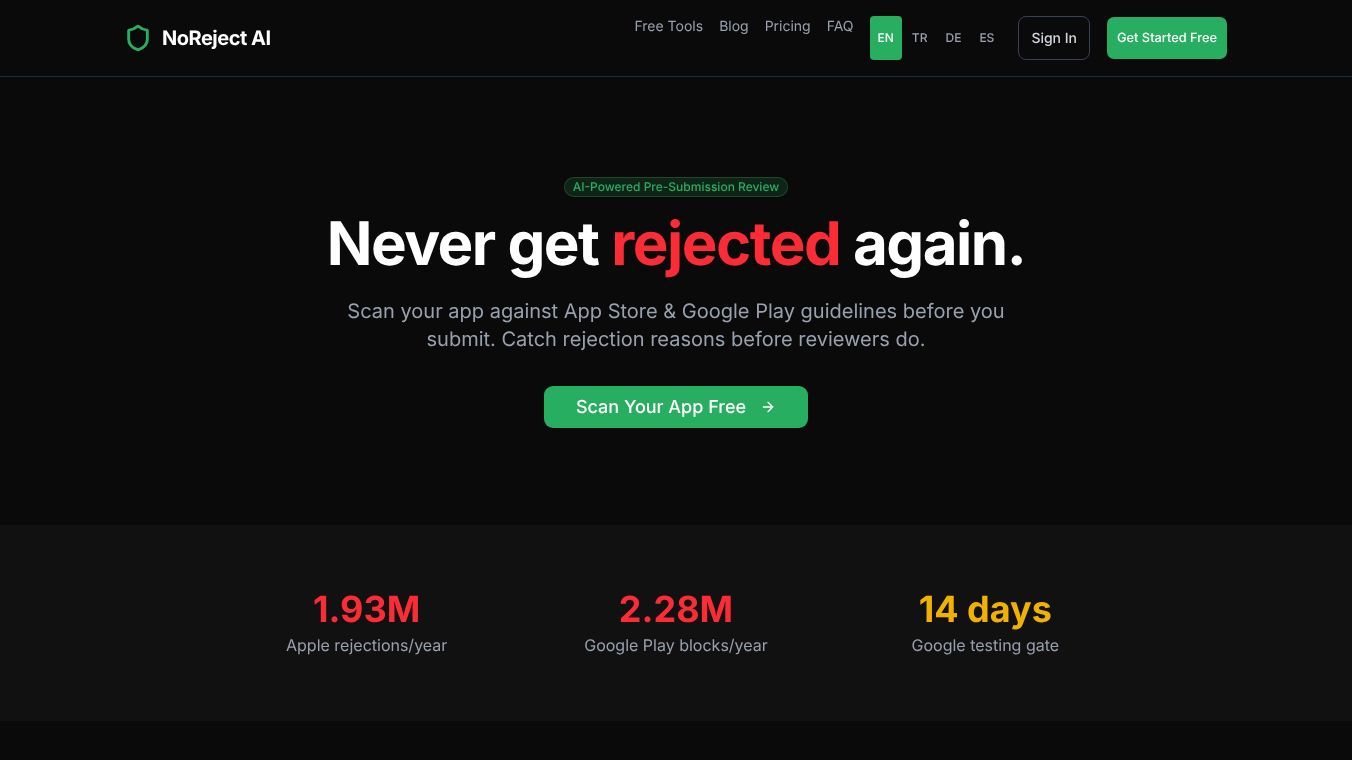Open the Free Tools menu
This screenshot has height=760, width=1352.
(x=668, y=26)
